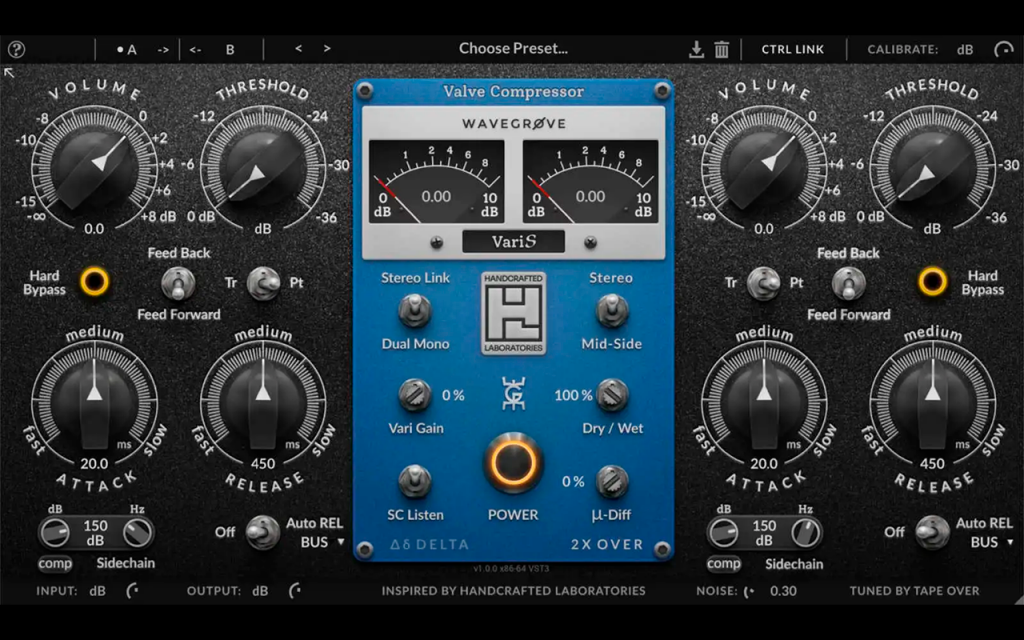This screenshot has height=640, width=1024.
Task: Adjust the left channel VOLUME knob
Action: click(x=95, y=167)
